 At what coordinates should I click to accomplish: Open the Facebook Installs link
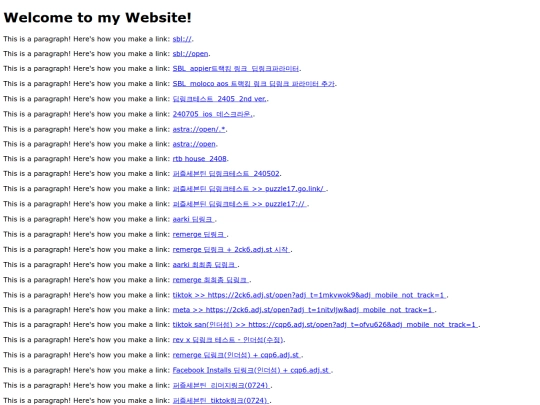coord(252,370)
